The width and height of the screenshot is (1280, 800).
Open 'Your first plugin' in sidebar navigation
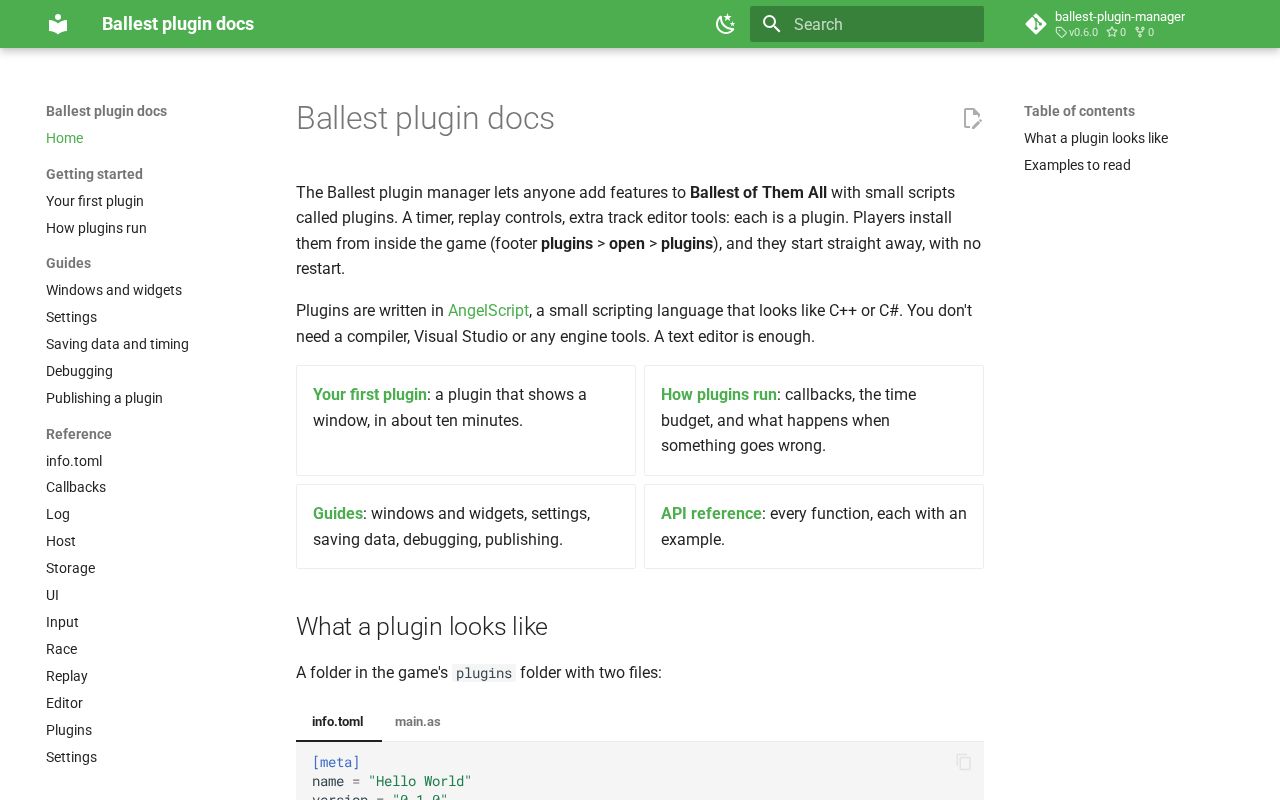click(x=95, y=201)
